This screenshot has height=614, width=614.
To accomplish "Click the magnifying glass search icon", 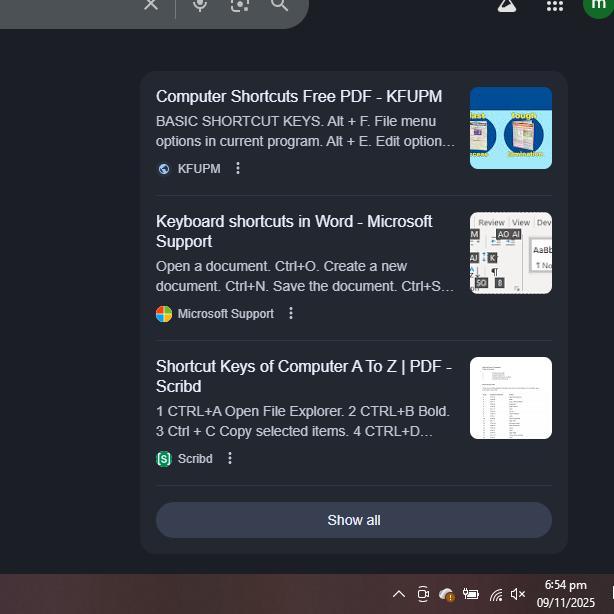I will pos(279,4).
